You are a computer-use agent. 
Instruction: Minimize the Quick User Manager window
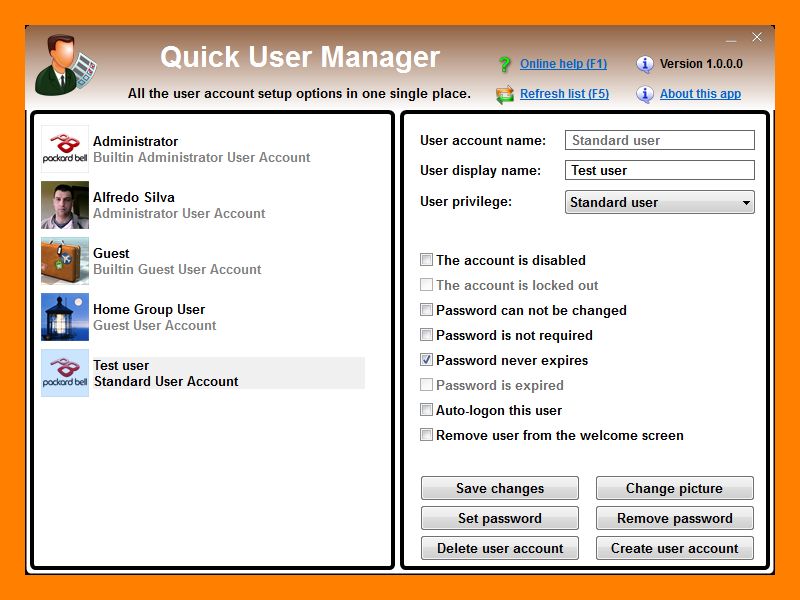(x=731, y=39)
